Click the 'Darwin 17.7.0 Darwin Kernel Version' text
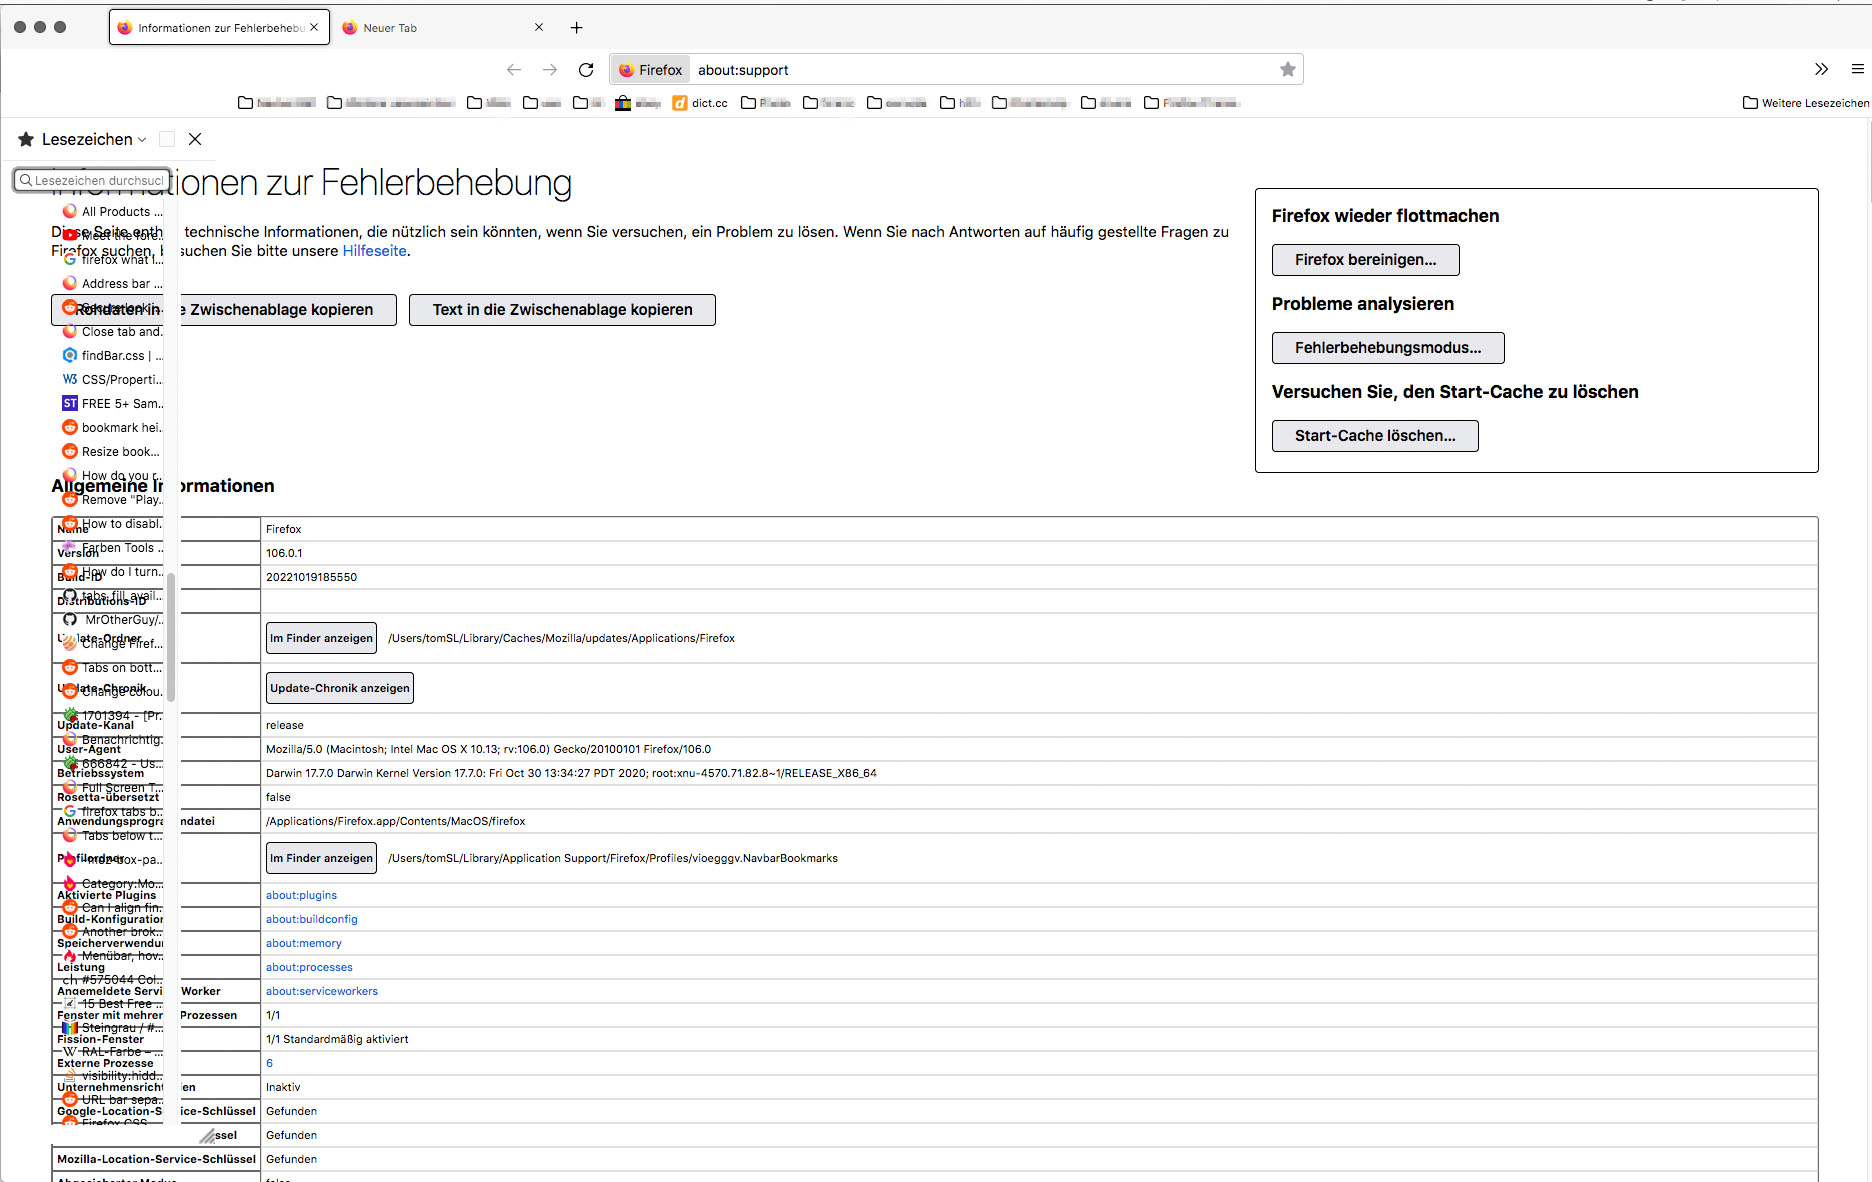This screenshot has height=1182, width=1872. 571,773
